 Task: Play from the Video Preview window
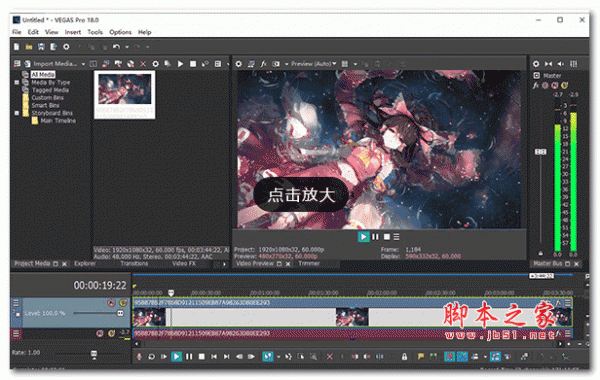tap(363, 237)
